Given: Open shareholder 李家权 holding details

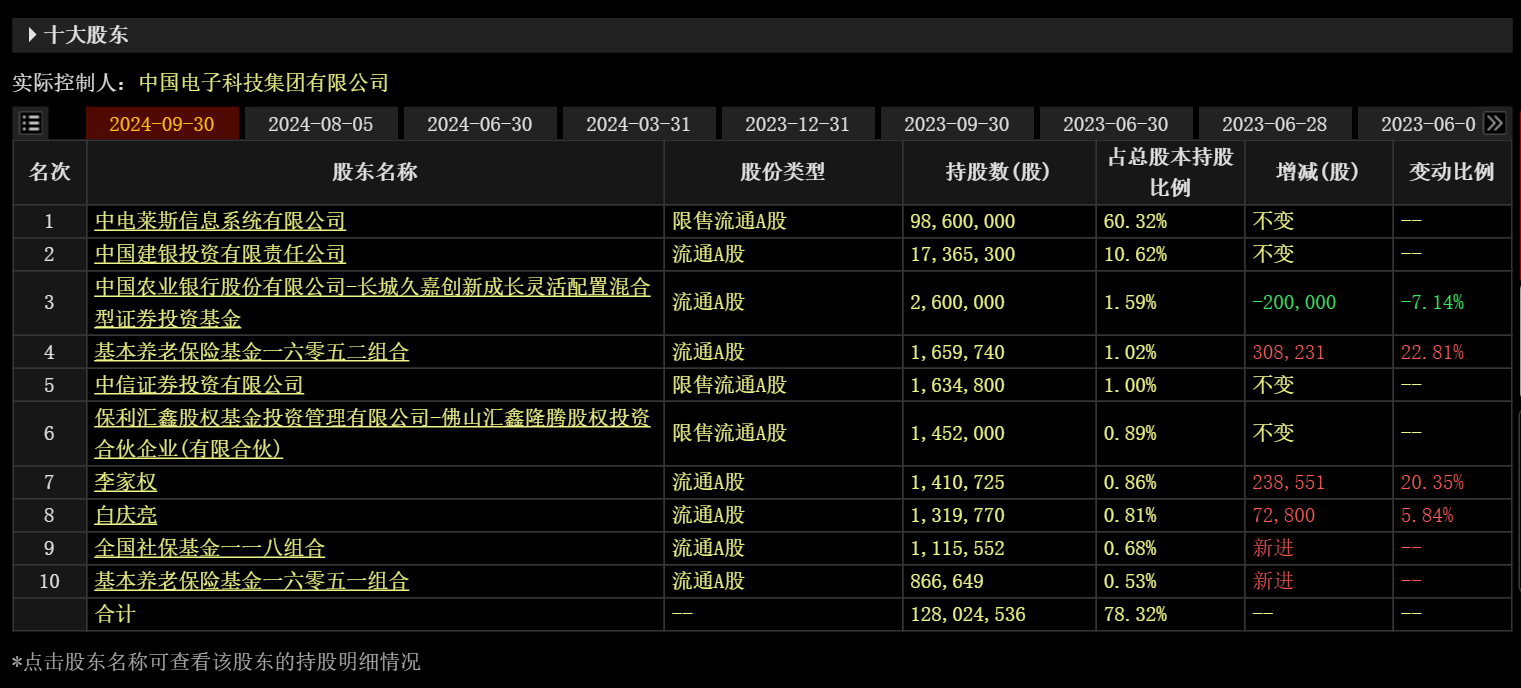Looking at the screenshot, I should [x=125, y=483].
